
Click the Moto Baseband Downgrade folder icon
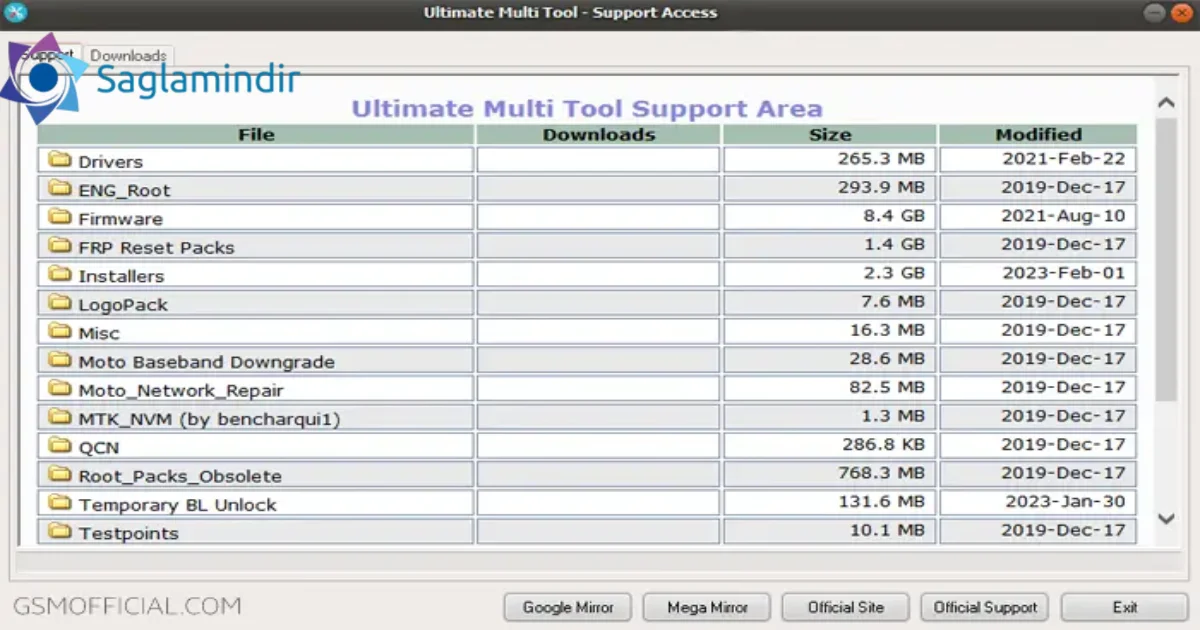click(x=61, y=360)
